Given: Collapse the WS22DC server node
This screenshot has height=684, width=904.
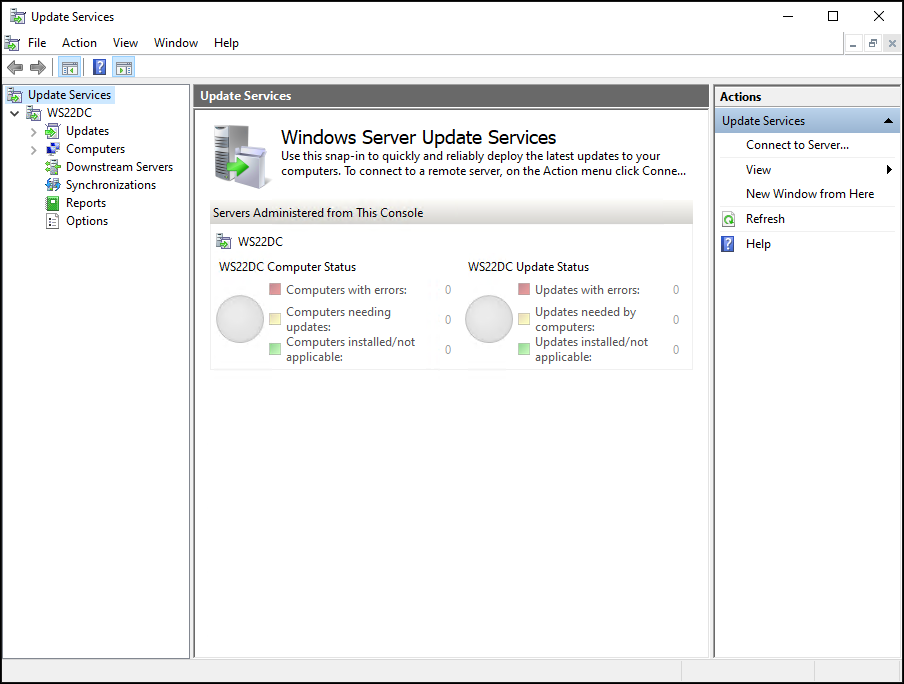Looking at the screenshot, I should pos(14,113).
